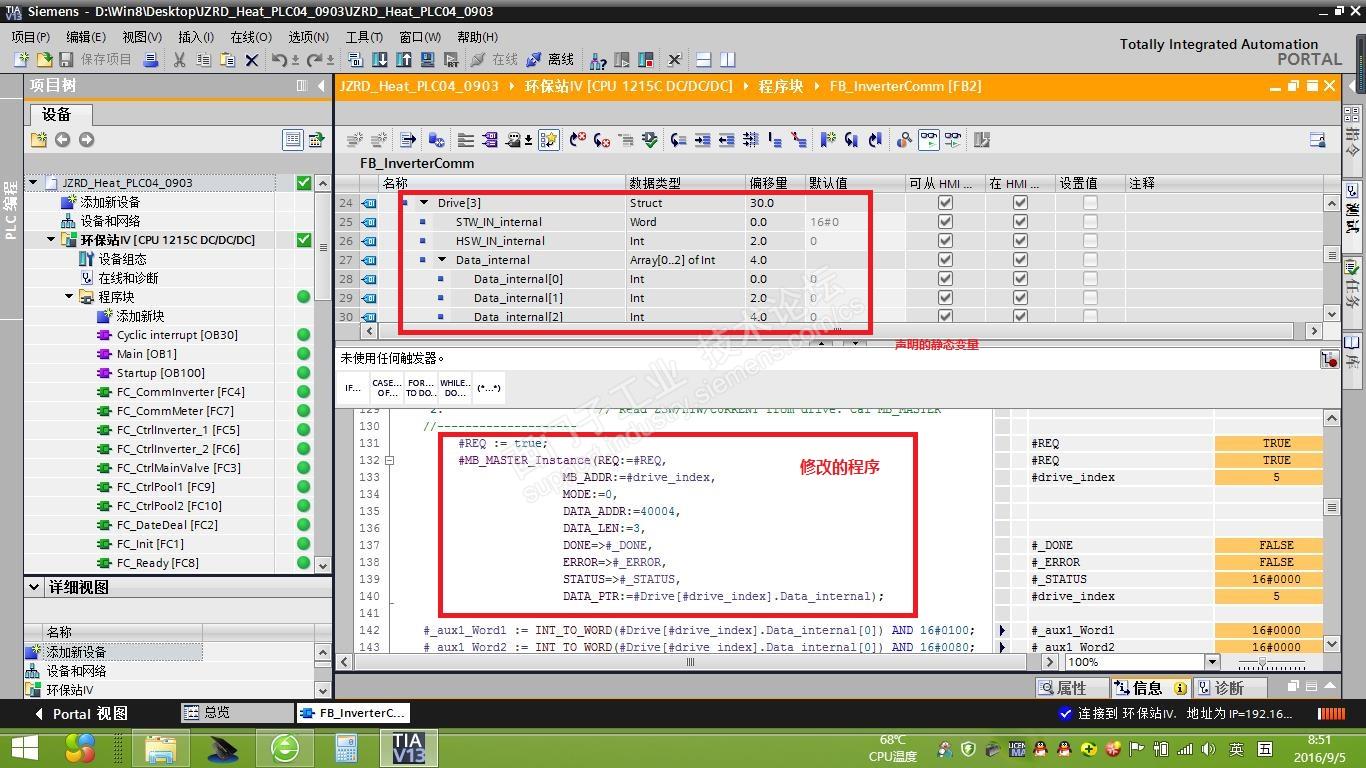Click the print icon in main toolbar
The image size is (1366, 768).
(x=151, y=60)
